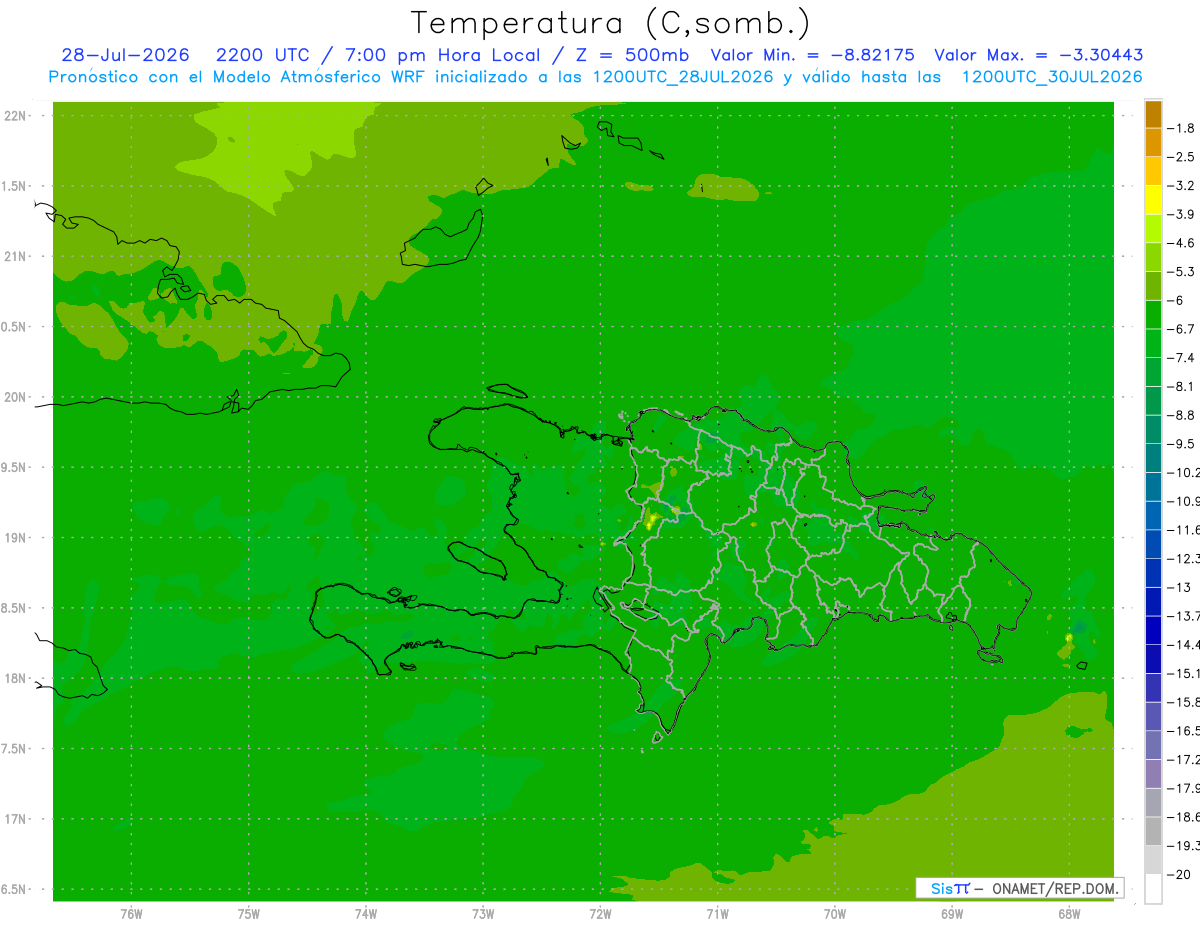The width and height of the screenshot is (1200, 927).
Task: Select the dark orange top legend swatch above -1.8
Action: click(1153, 114)
